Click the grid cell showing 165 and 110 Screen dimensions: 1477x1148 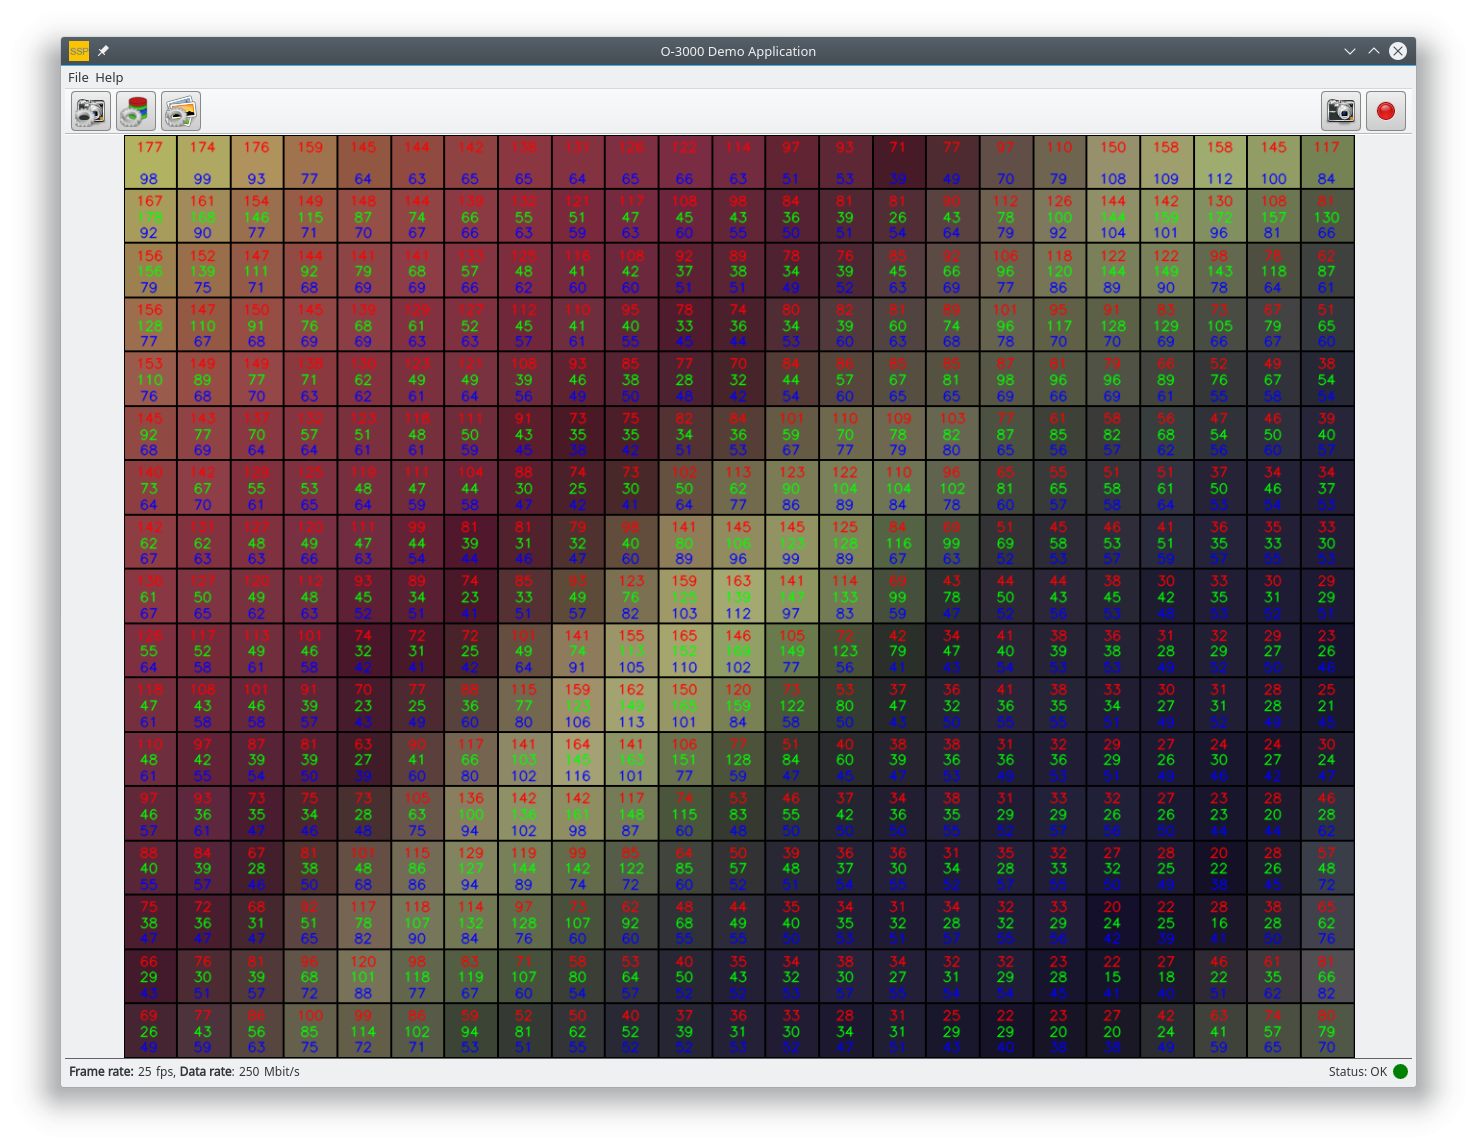(684, 651)
